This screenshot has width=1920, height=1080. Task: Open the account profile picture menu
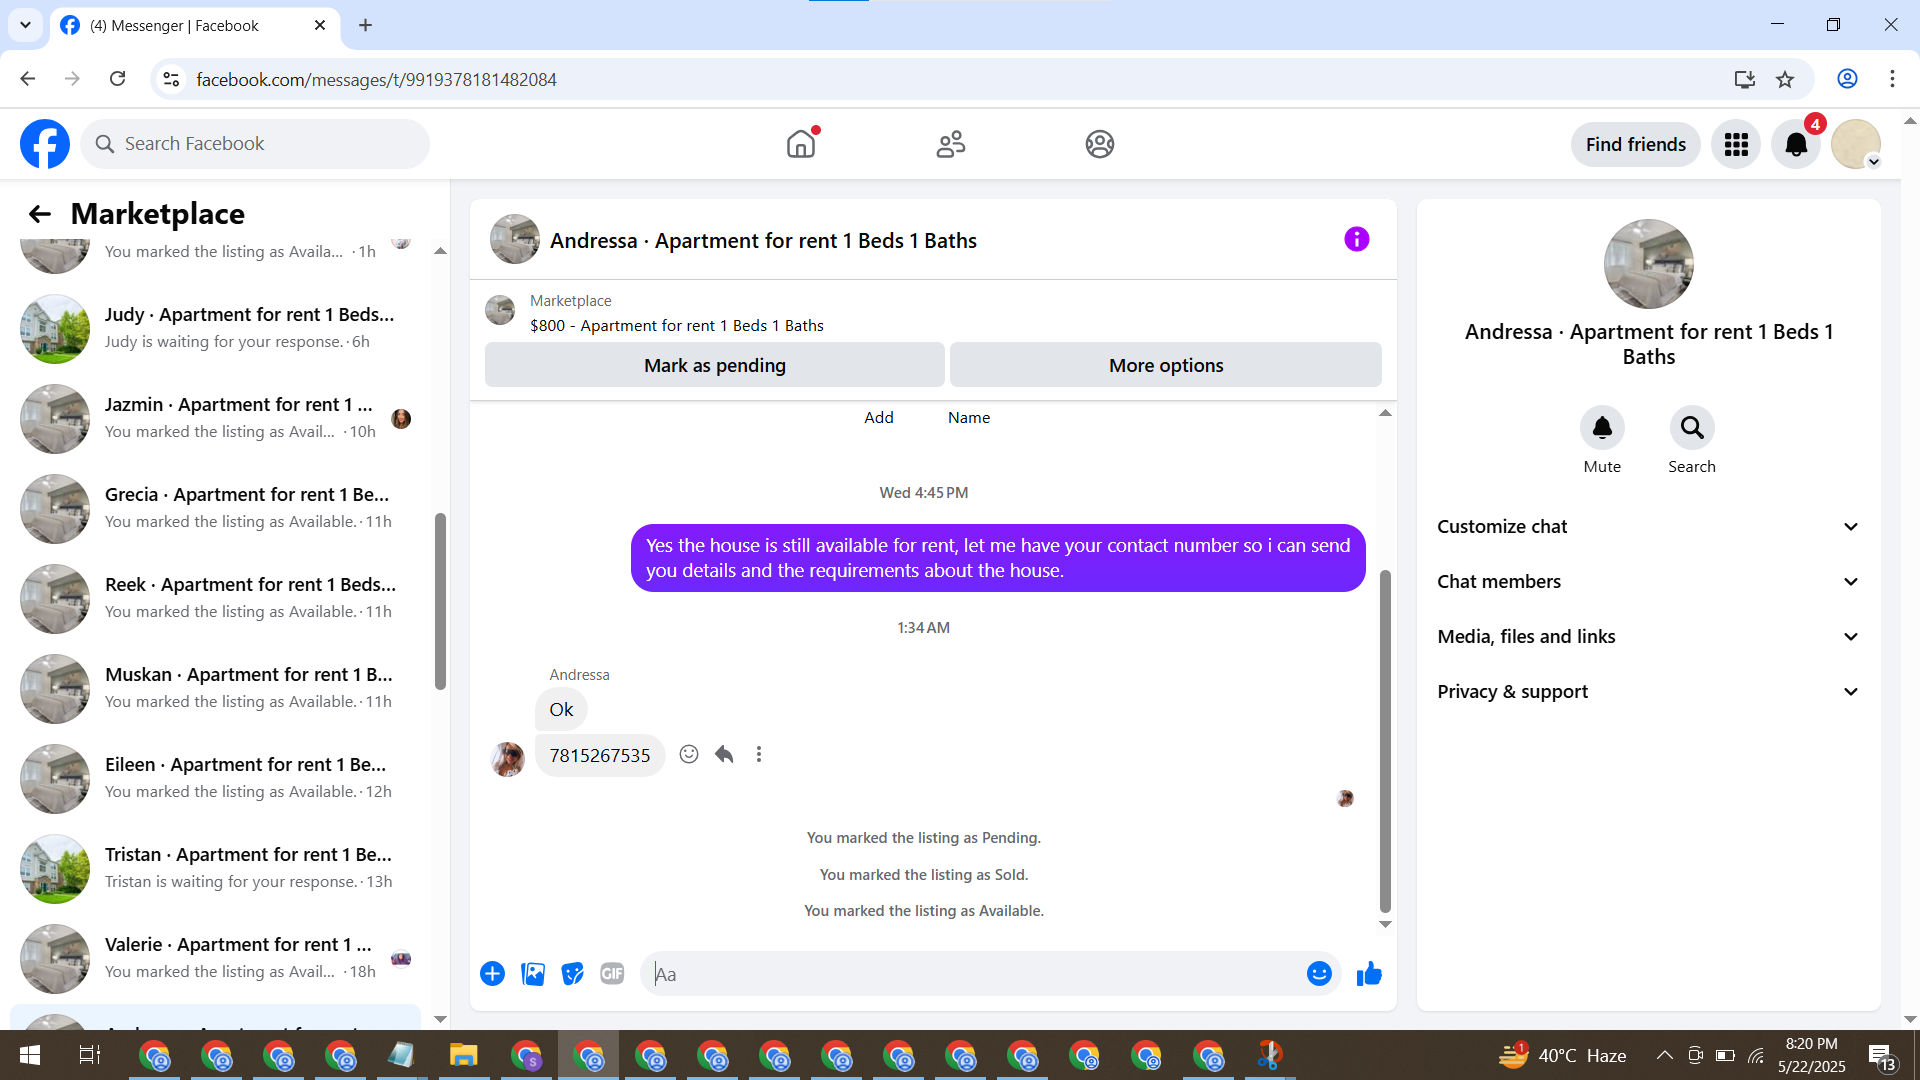coord(1856,144)
